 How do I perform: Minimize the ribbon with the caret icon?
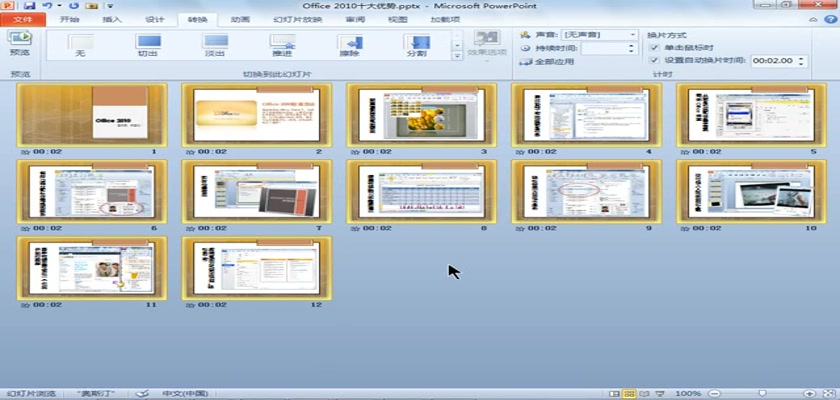(813, 19)
